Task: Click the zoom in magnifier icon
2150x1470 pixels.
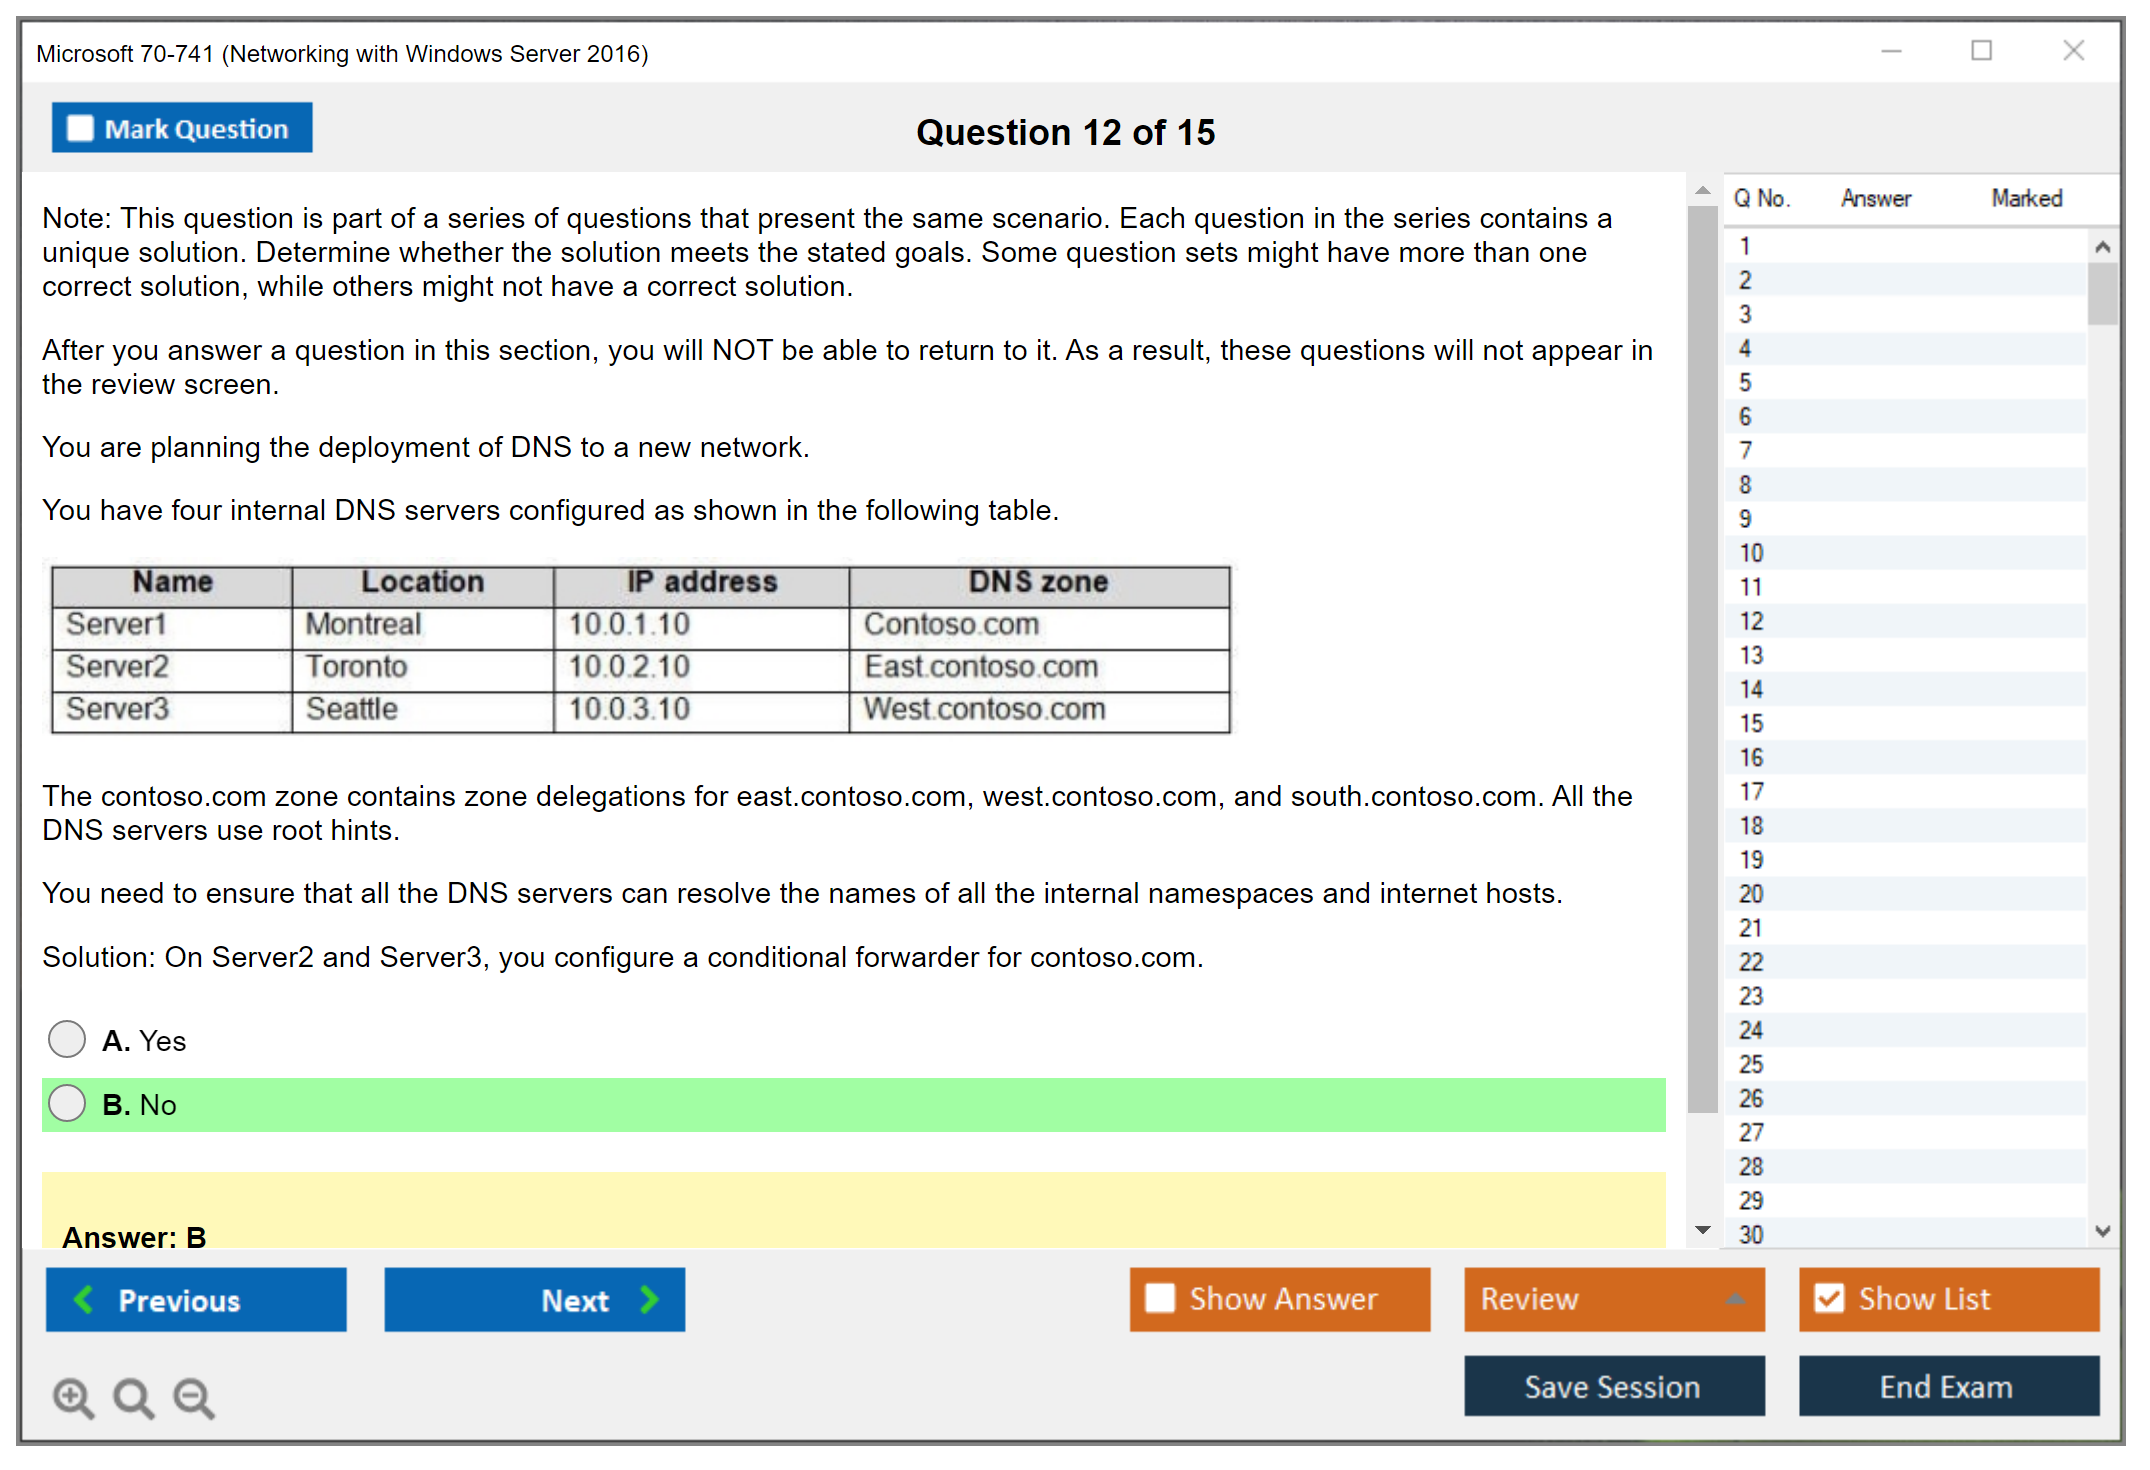Action: 72,1397
